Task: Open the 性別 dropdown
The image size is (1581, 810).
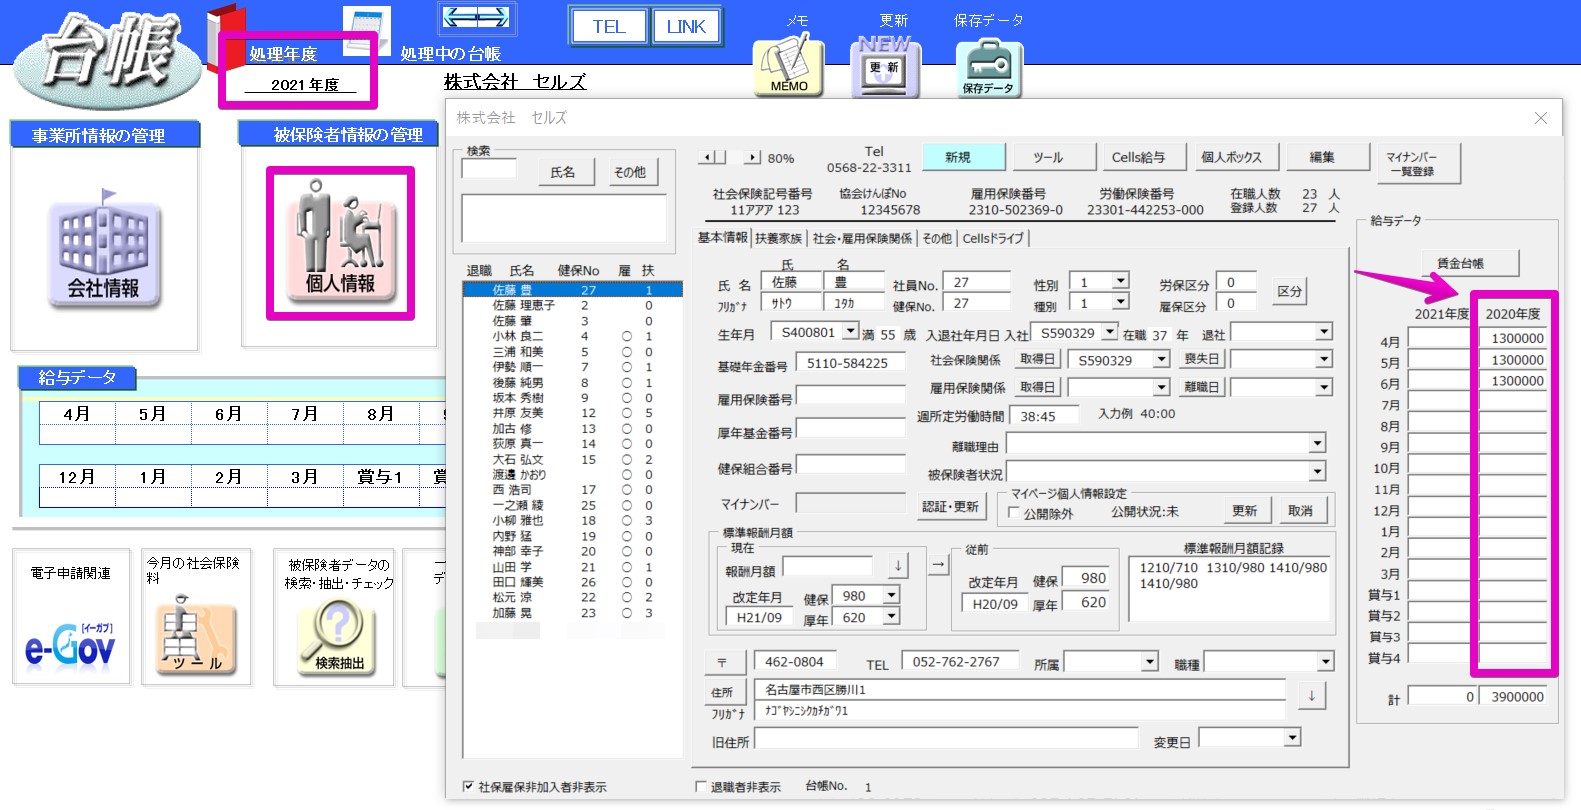Action: [1121, 281]
